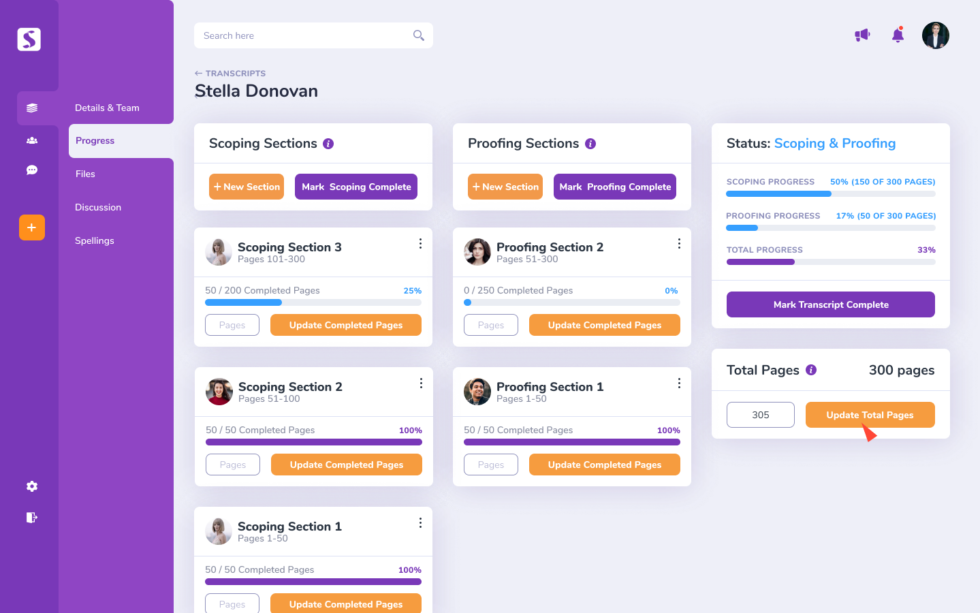Click the orange plus add button

[32, 228]
